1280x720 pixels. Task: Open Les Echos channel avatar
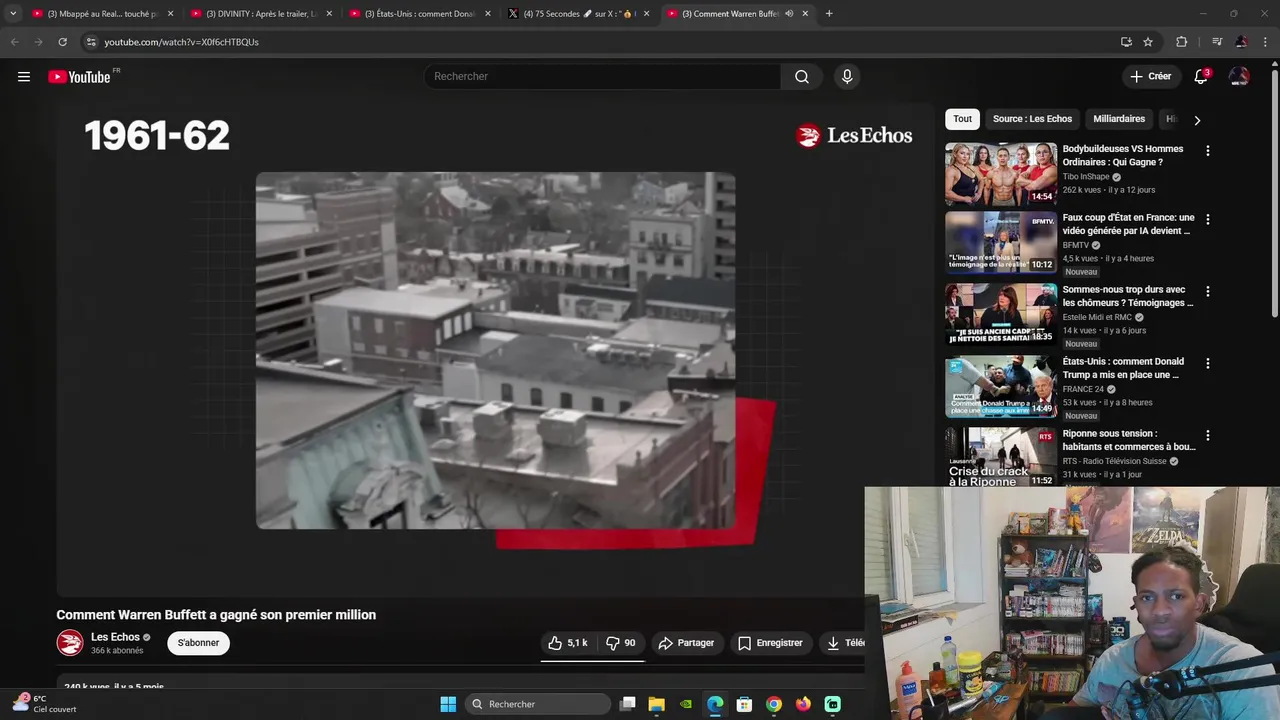pos(70,643)
